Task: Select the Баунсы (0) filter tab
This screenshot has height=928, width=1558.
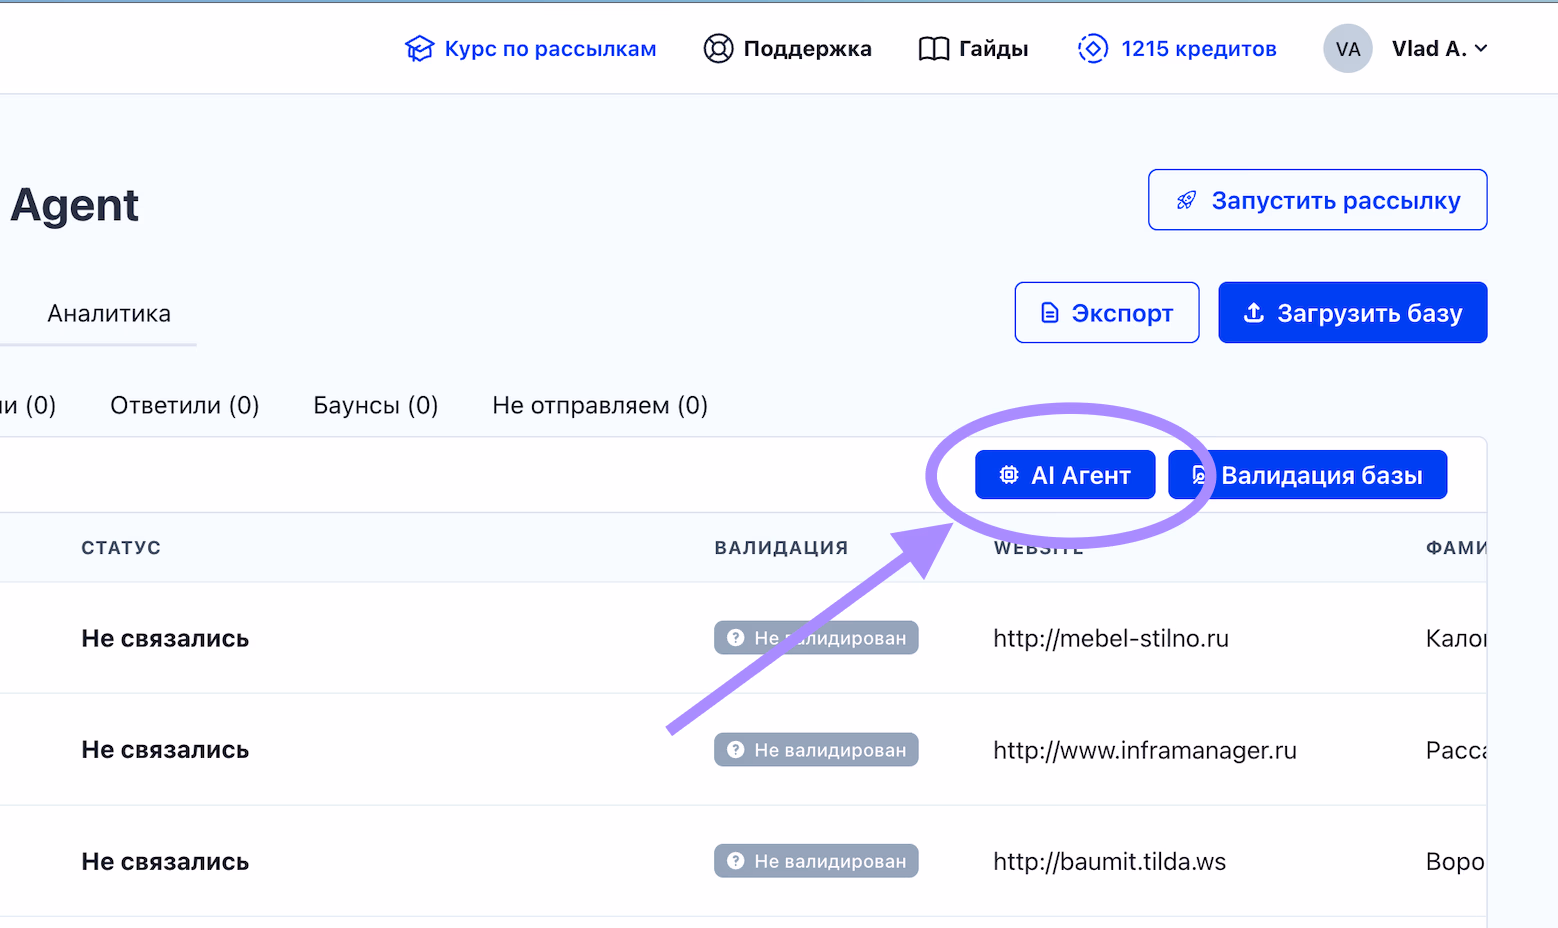Action: (375, 406)
